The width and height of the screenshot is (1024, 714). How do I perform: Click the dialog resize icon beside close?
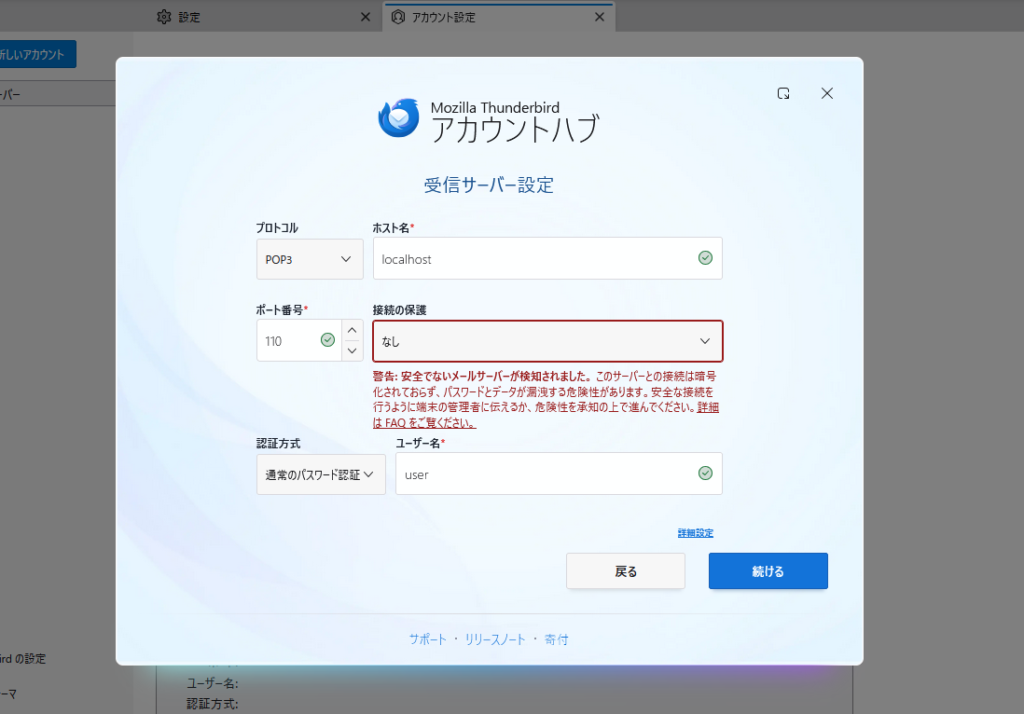pos(784,93)
